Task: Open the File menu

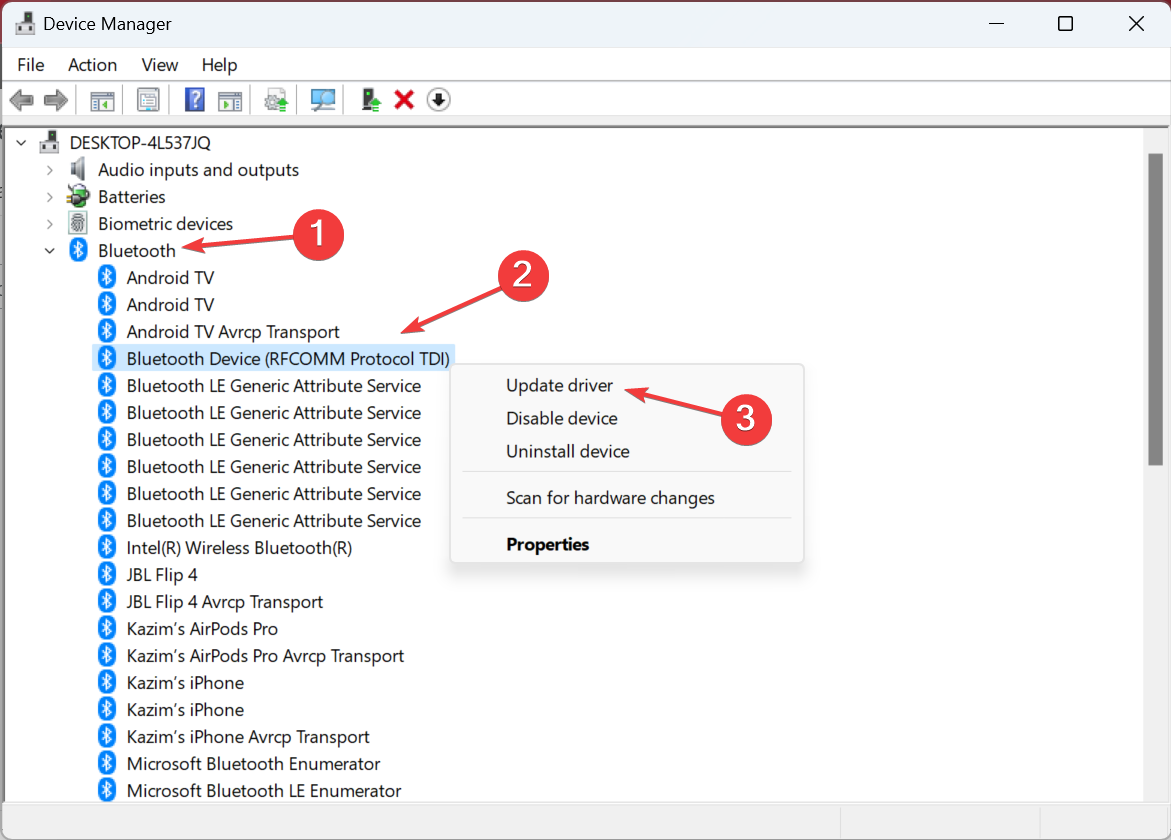Action: click(x=31, y=65)
